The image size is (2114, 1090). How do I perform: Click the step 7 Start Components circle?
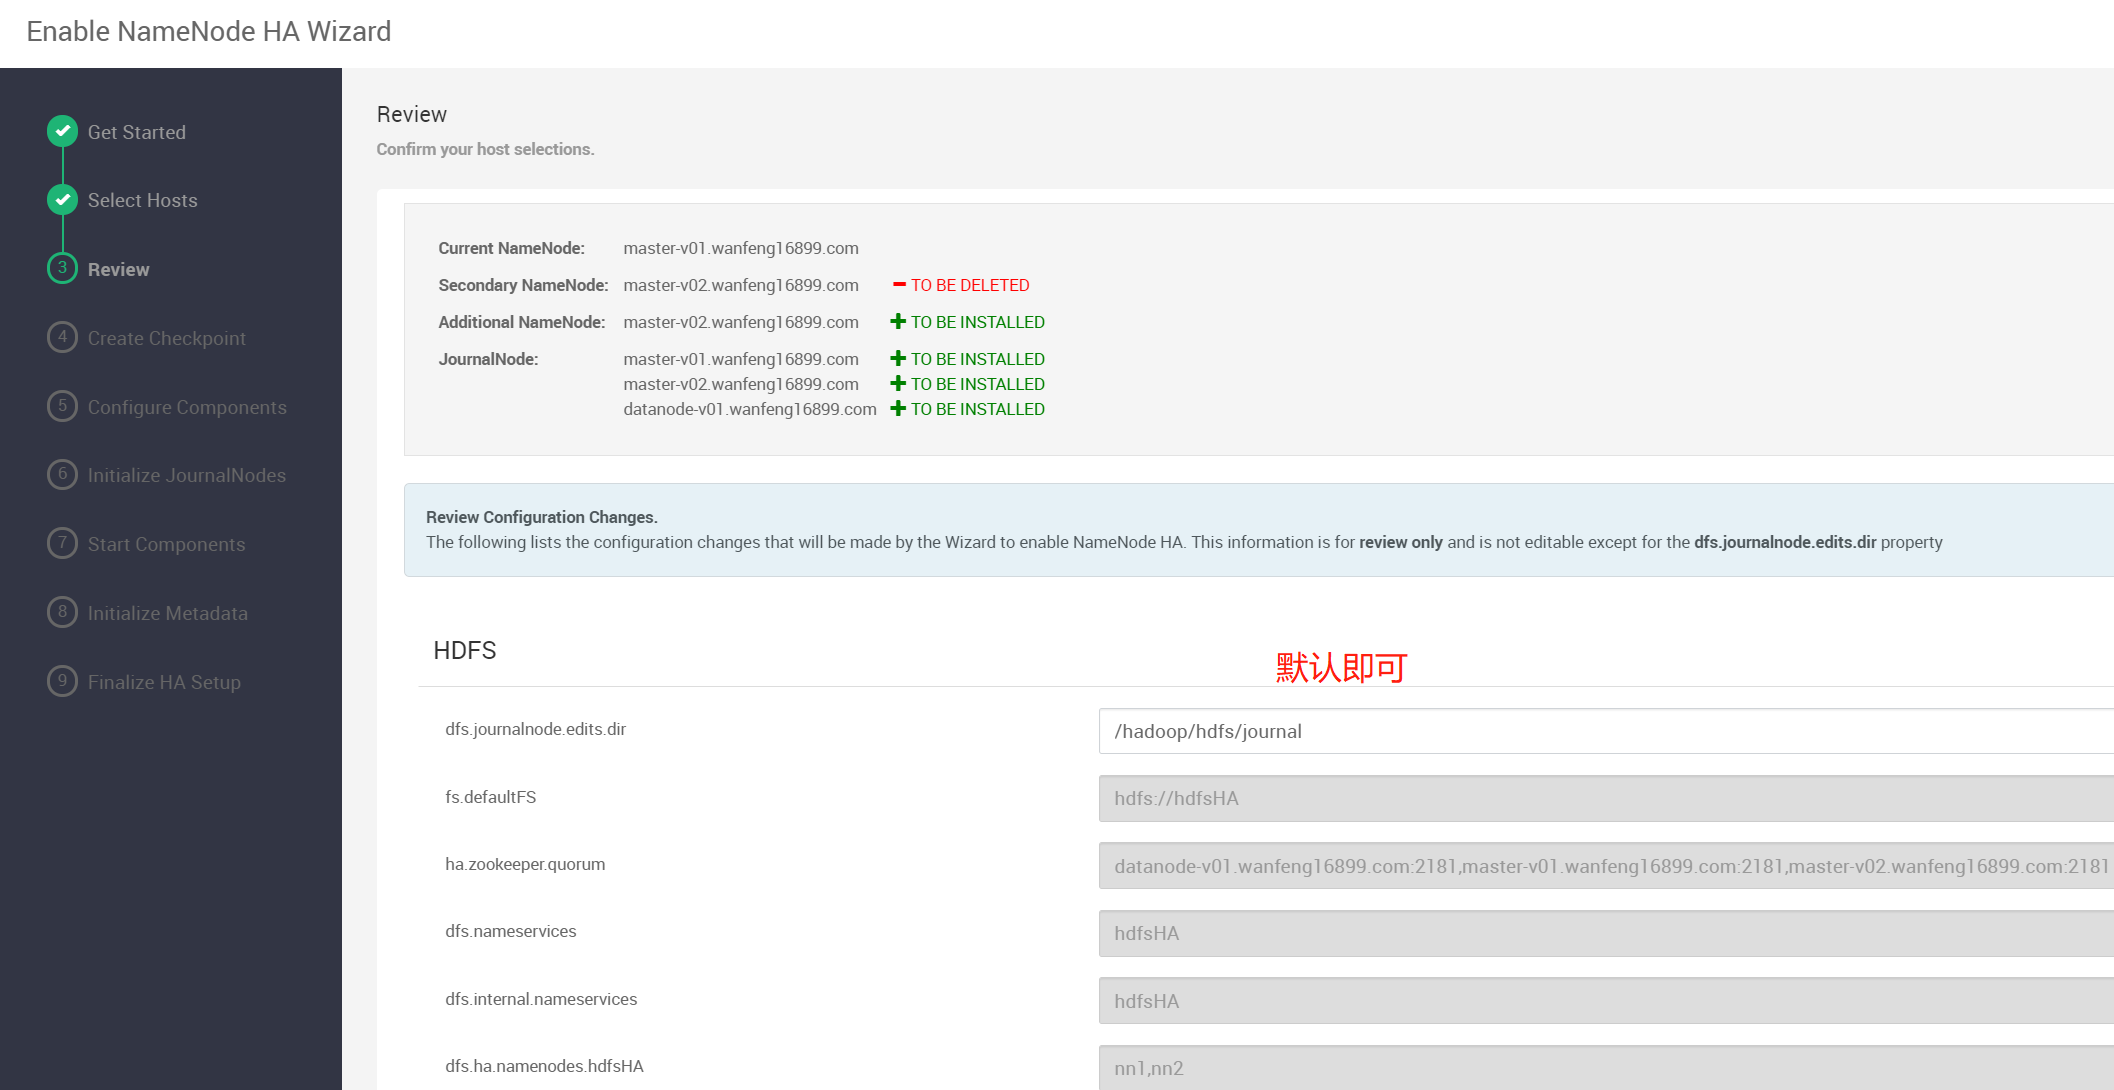(62, 543)
